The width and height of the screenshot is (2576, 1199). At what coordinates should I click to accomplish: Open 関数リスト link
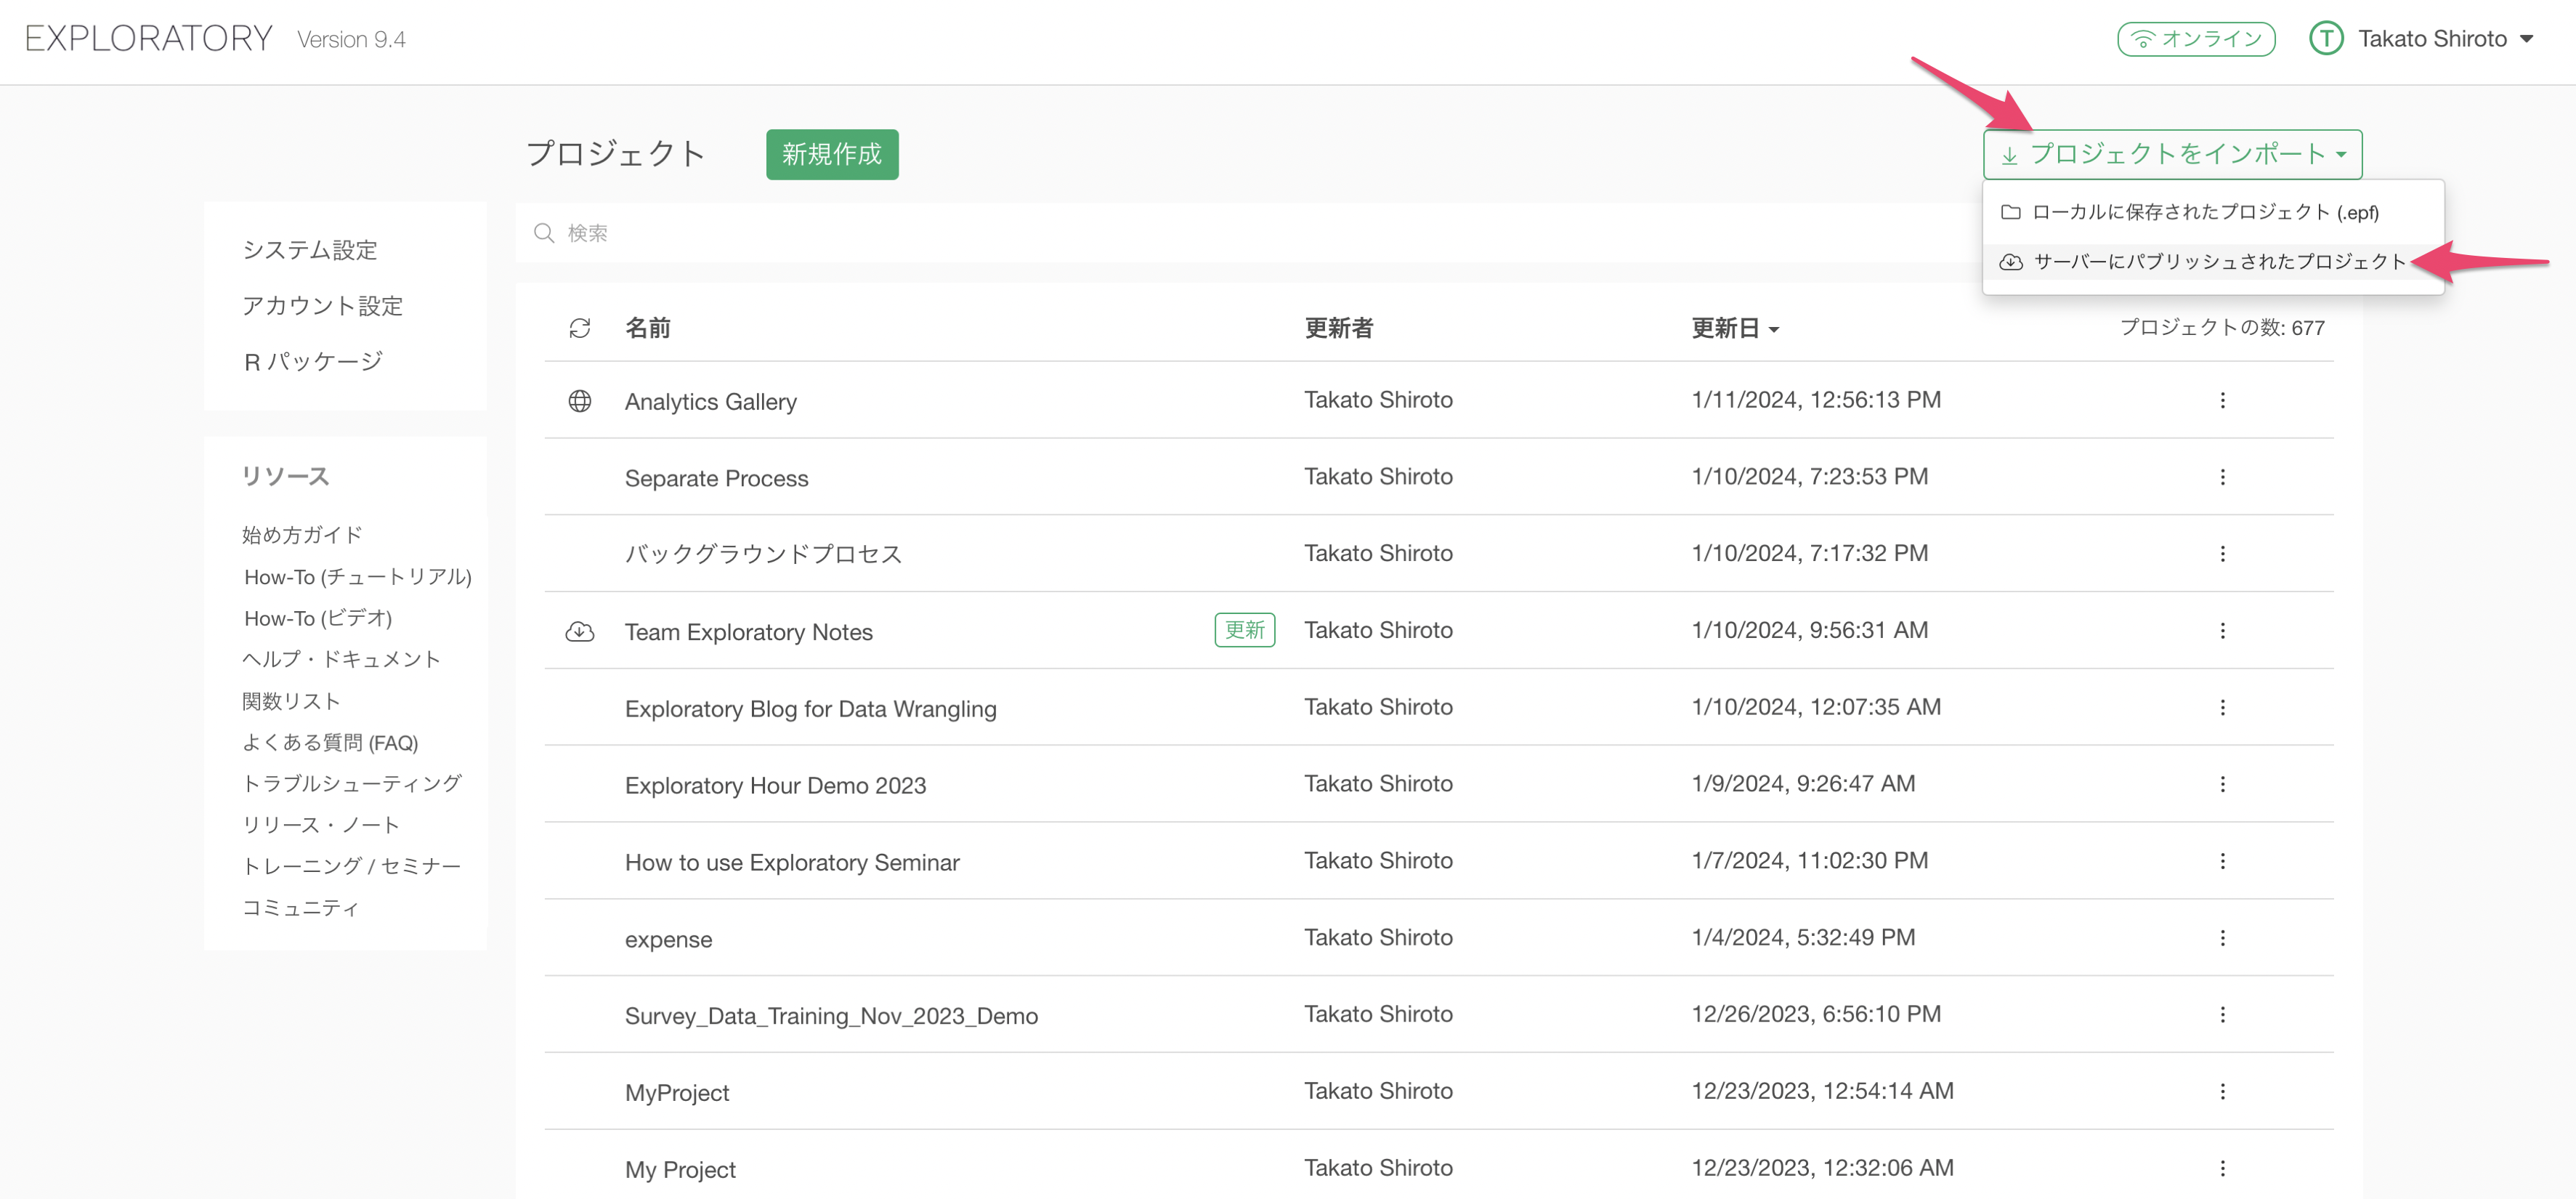click(x=291, y=701)
